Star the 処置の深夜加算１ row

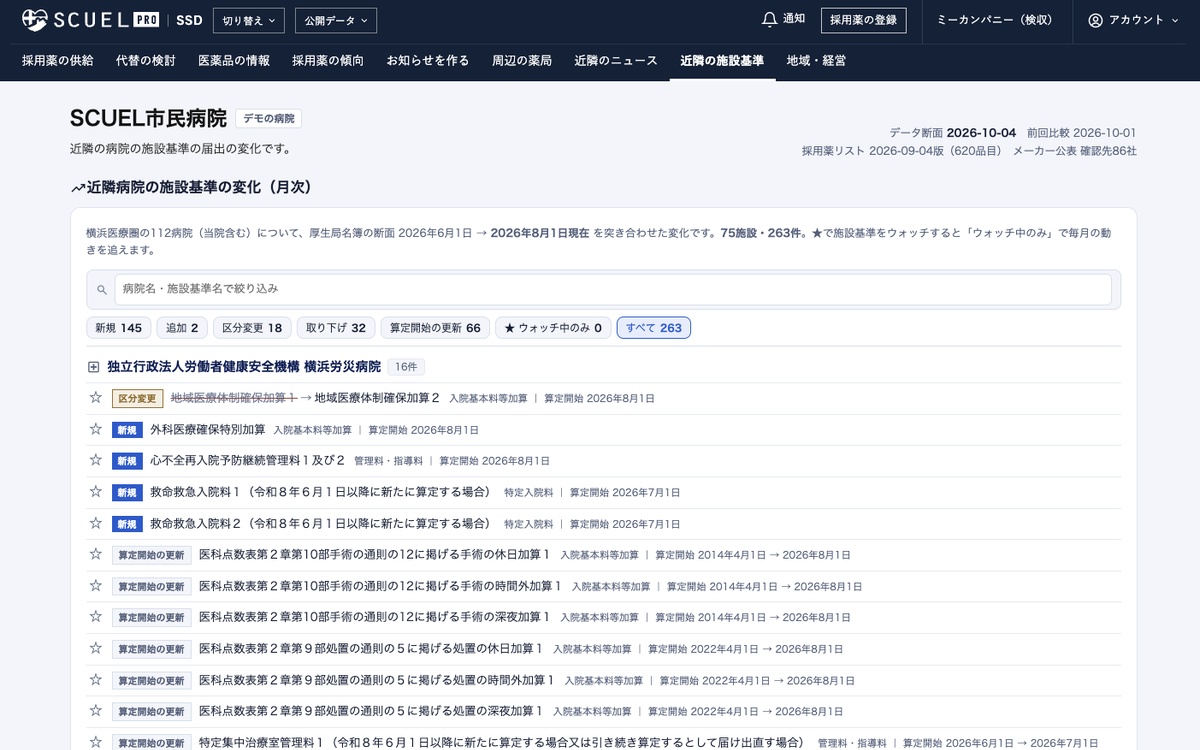click(96, 710)
